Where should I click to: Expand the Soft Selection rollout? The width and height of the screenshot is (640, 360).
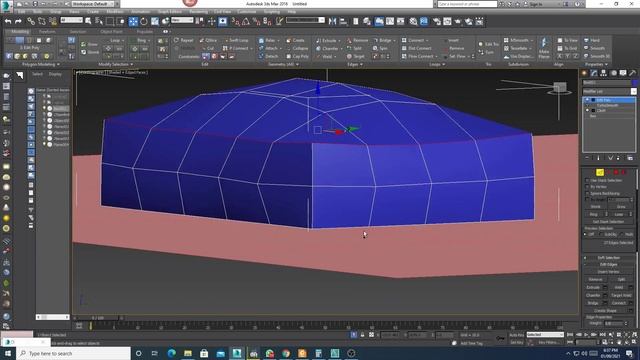(x=609, y=258)
